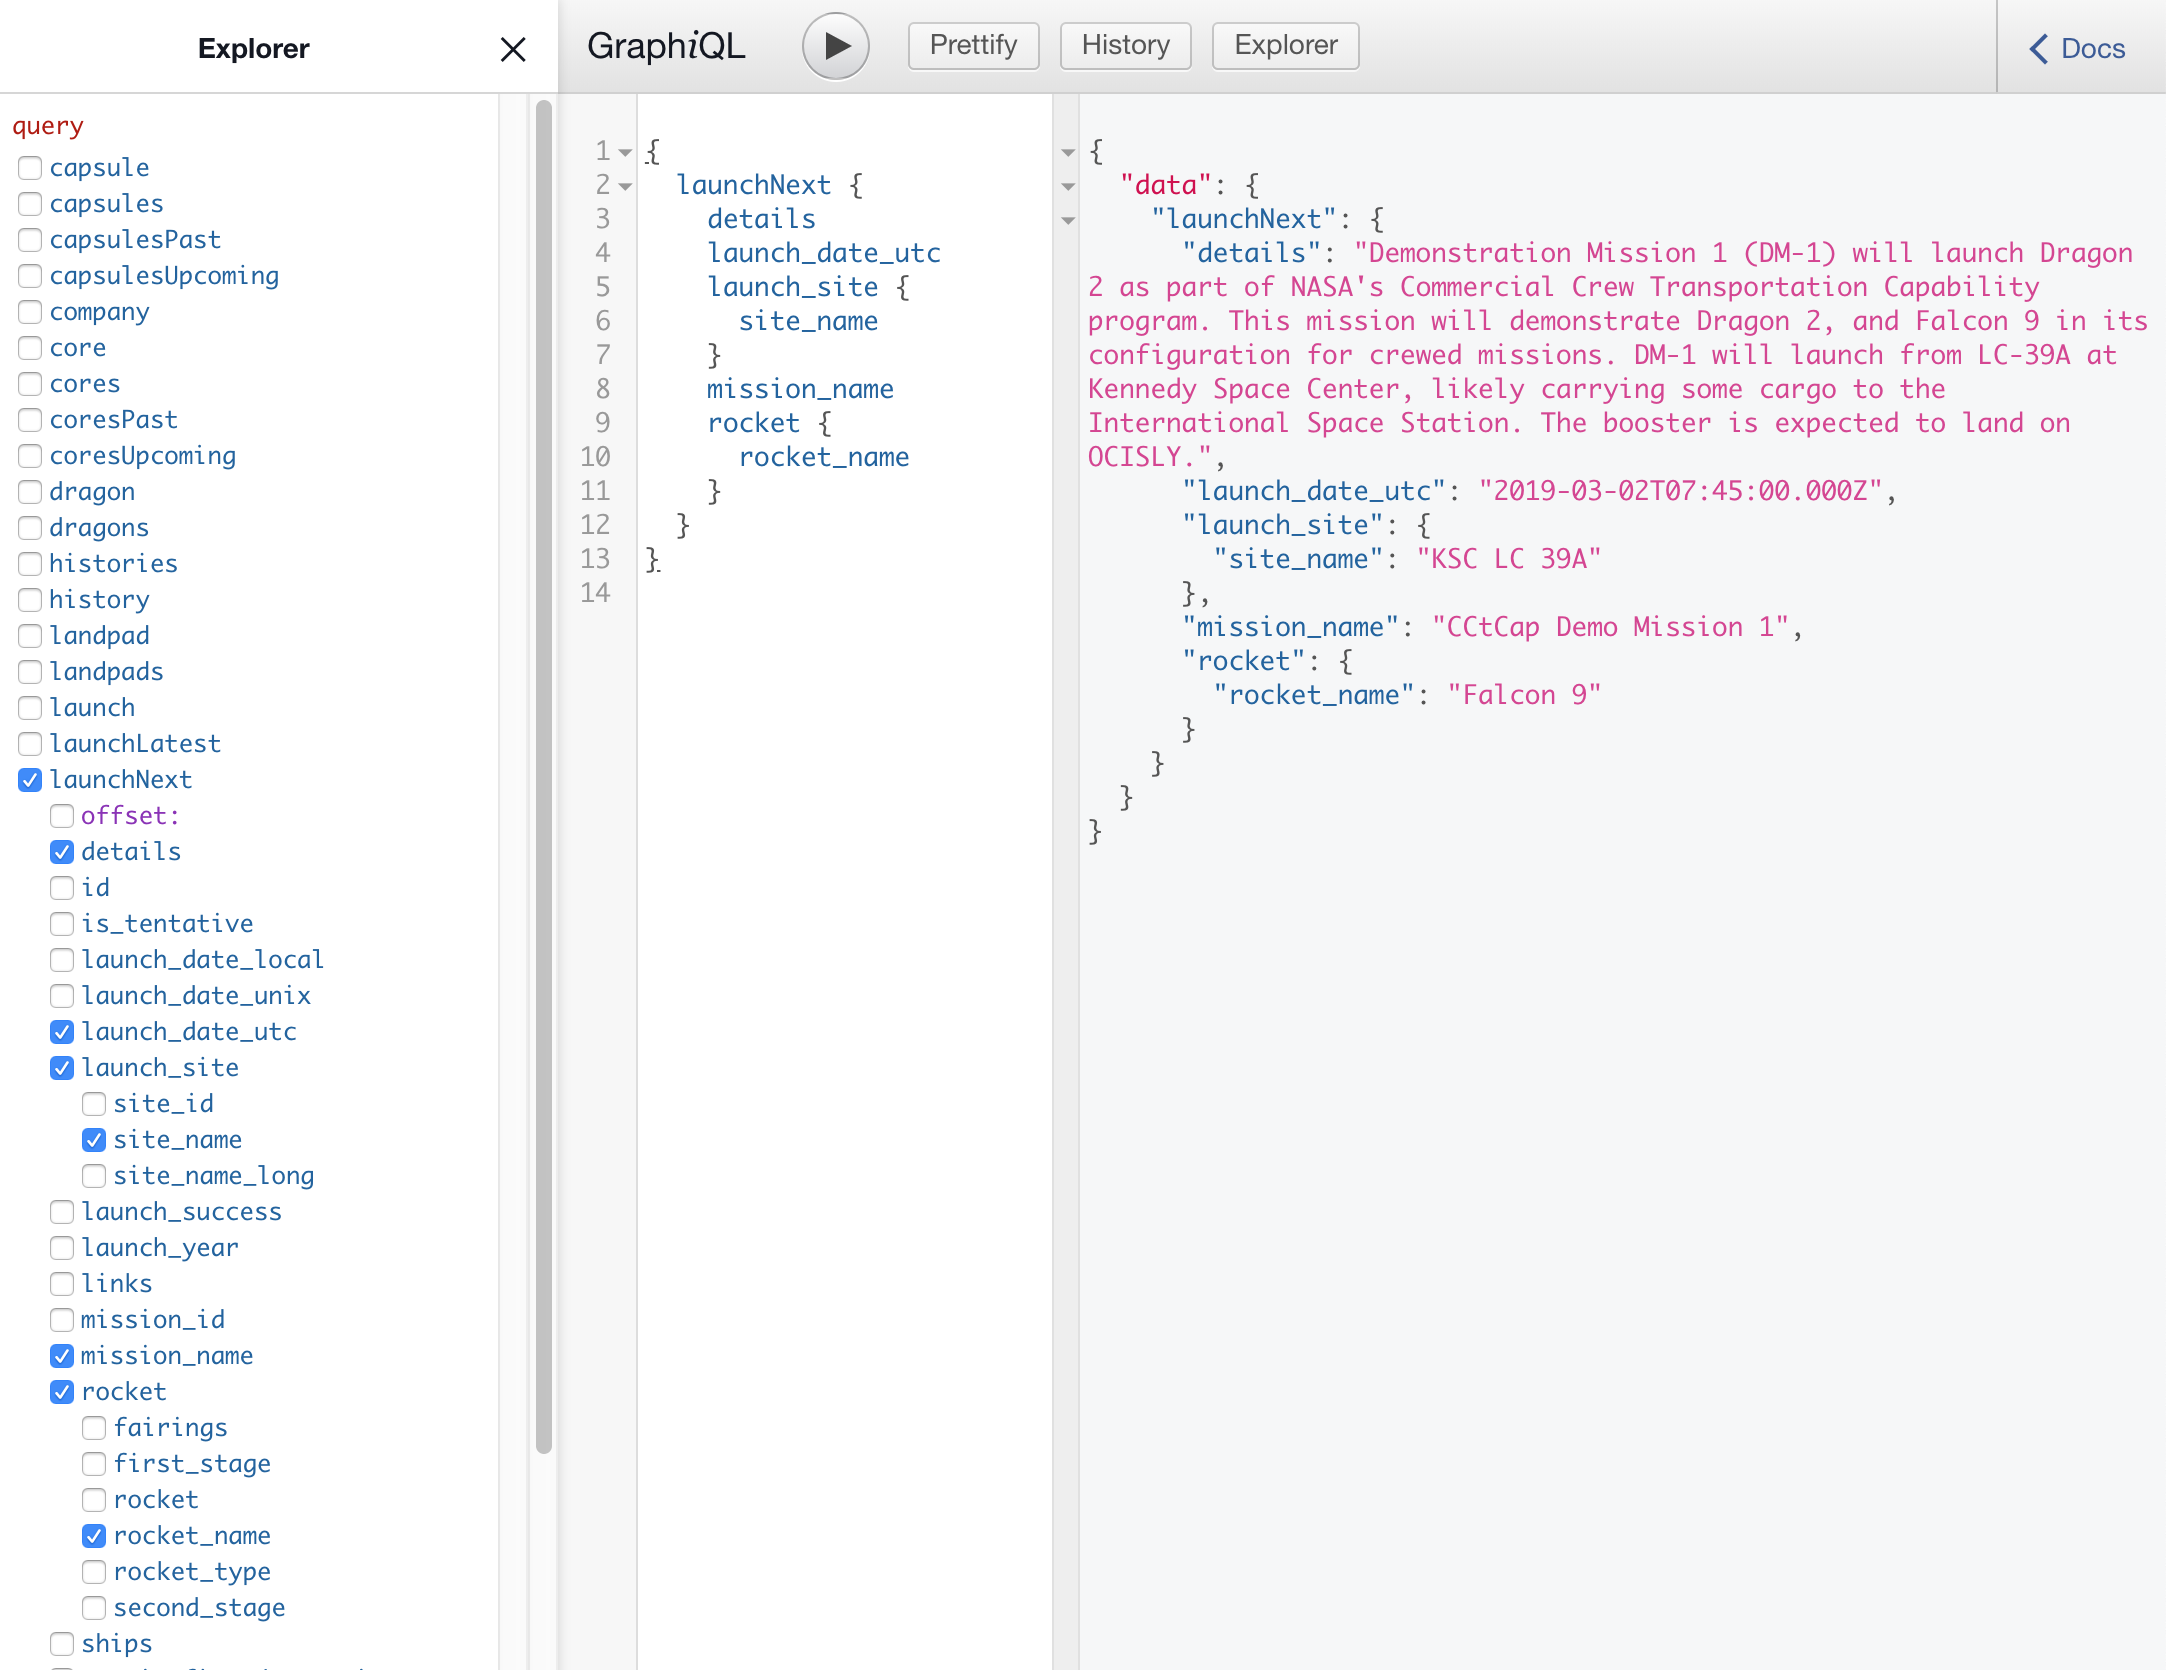Check the dragons field checkbox
2166x1670 pixels.
pos(30,528)
